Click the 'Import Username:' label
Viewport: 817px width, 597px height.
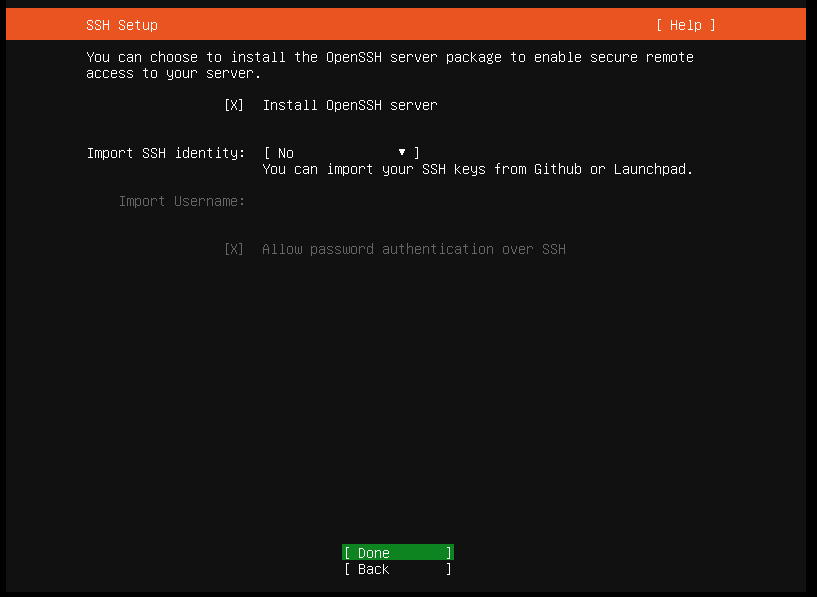(x=182, y=201)
